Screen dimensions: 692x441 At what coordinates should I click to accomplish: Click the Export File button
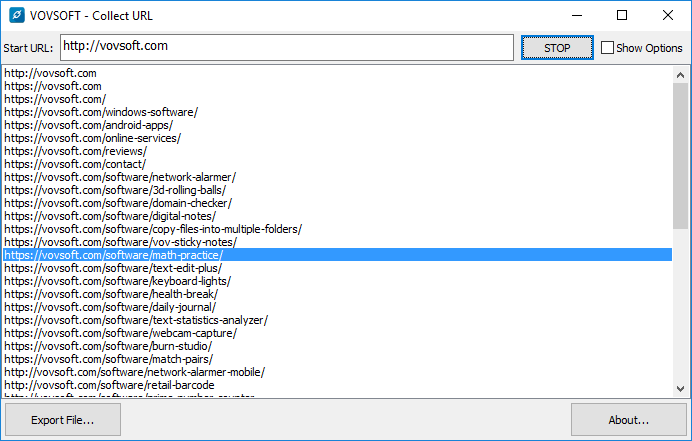click(x=63, y=420)
